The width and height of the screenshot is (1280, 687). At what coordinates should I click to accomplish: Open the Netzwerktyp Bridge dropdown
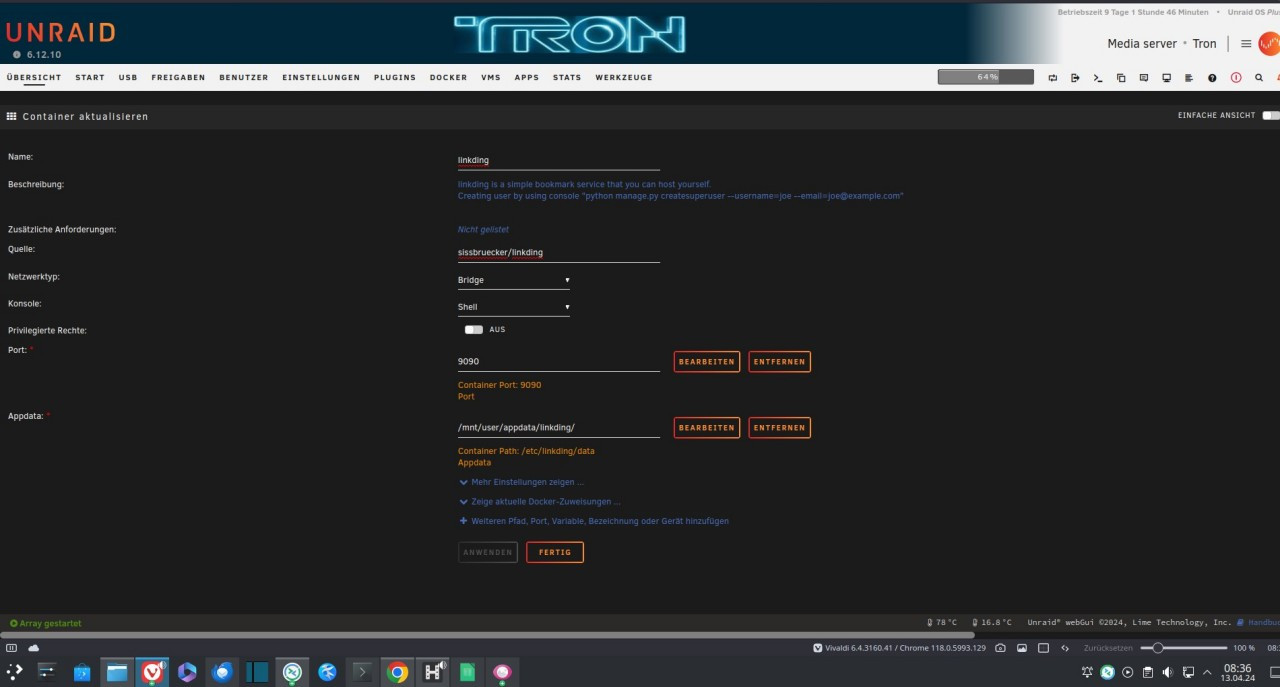[x=514, y=280]
